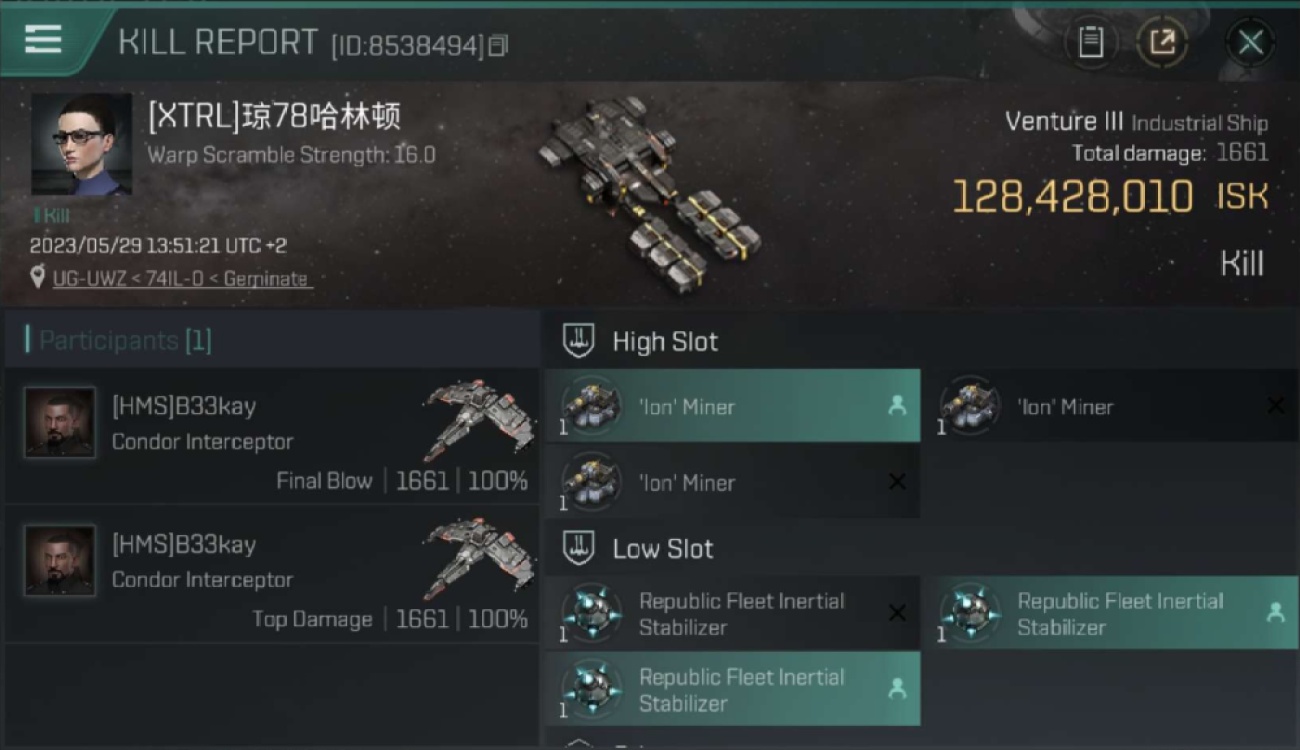
Task: Select the High Slot section icon
Action: click(x=578, y=340)
